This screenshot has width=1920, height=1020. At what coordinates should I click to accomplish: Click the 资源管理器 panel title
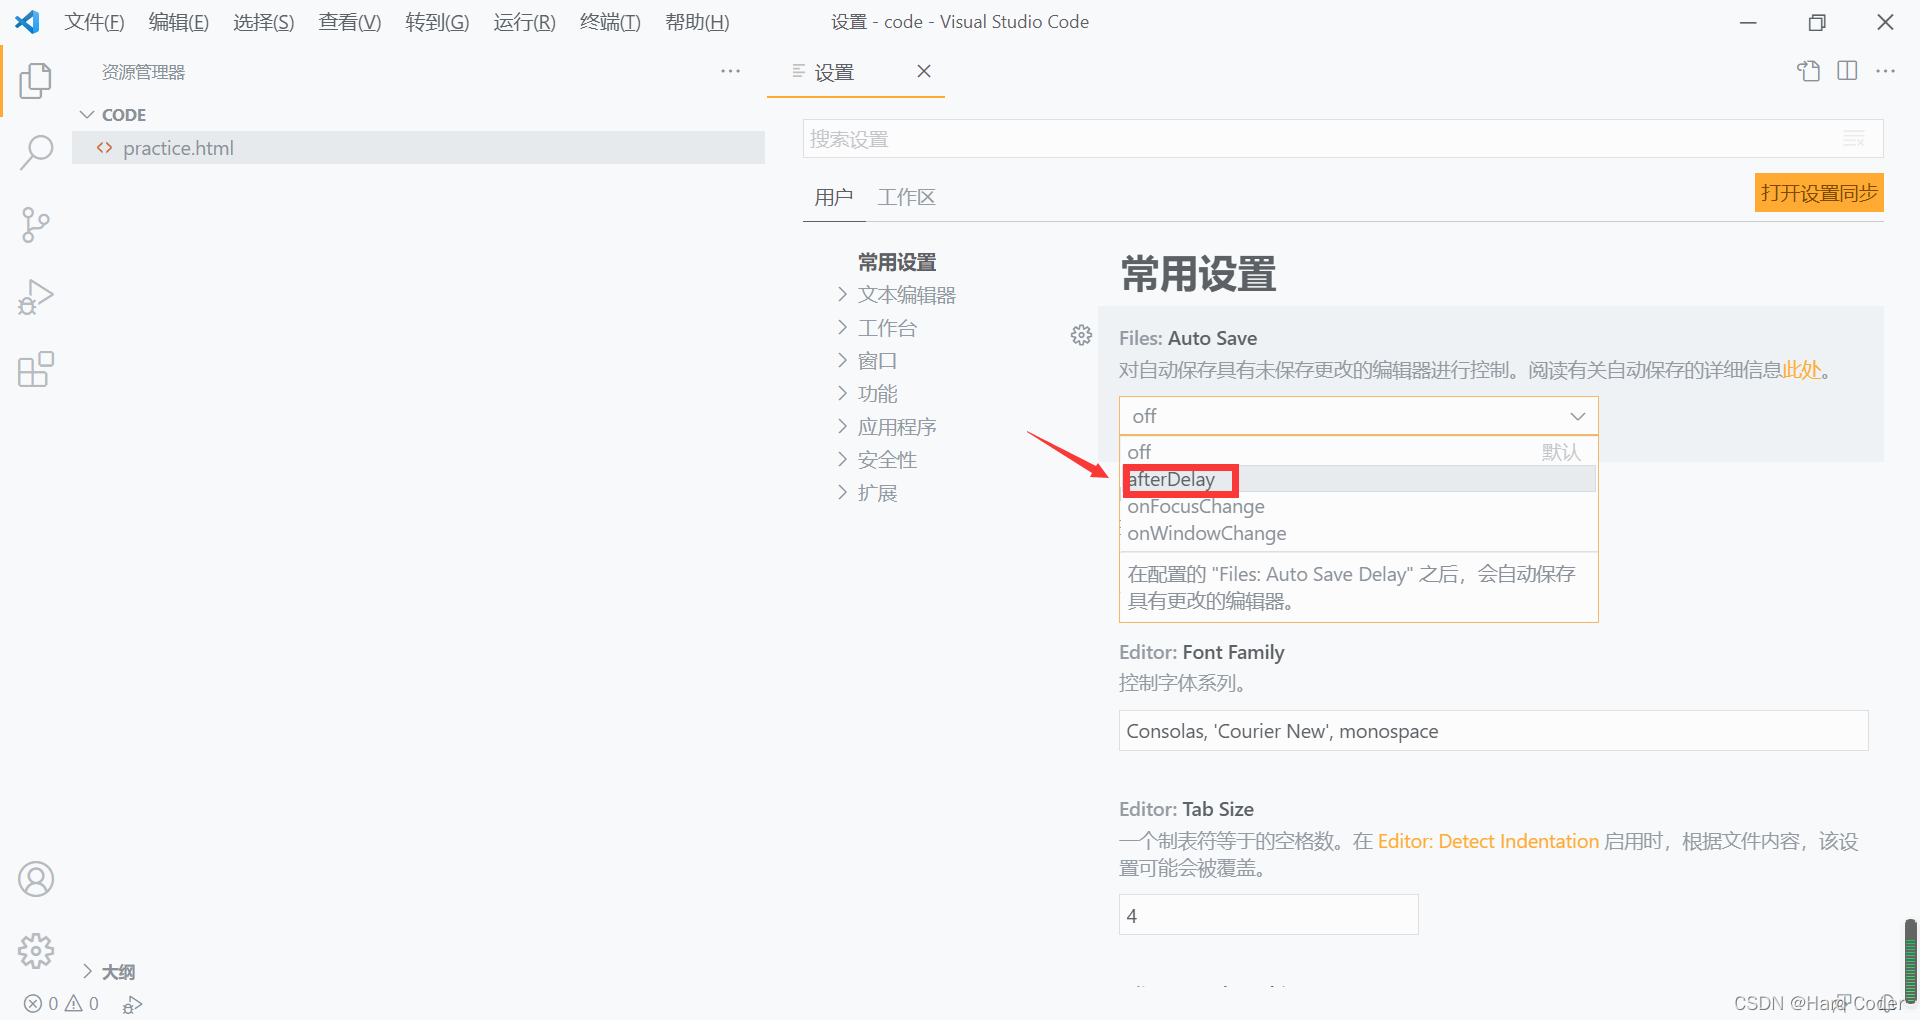pos(143,72)
